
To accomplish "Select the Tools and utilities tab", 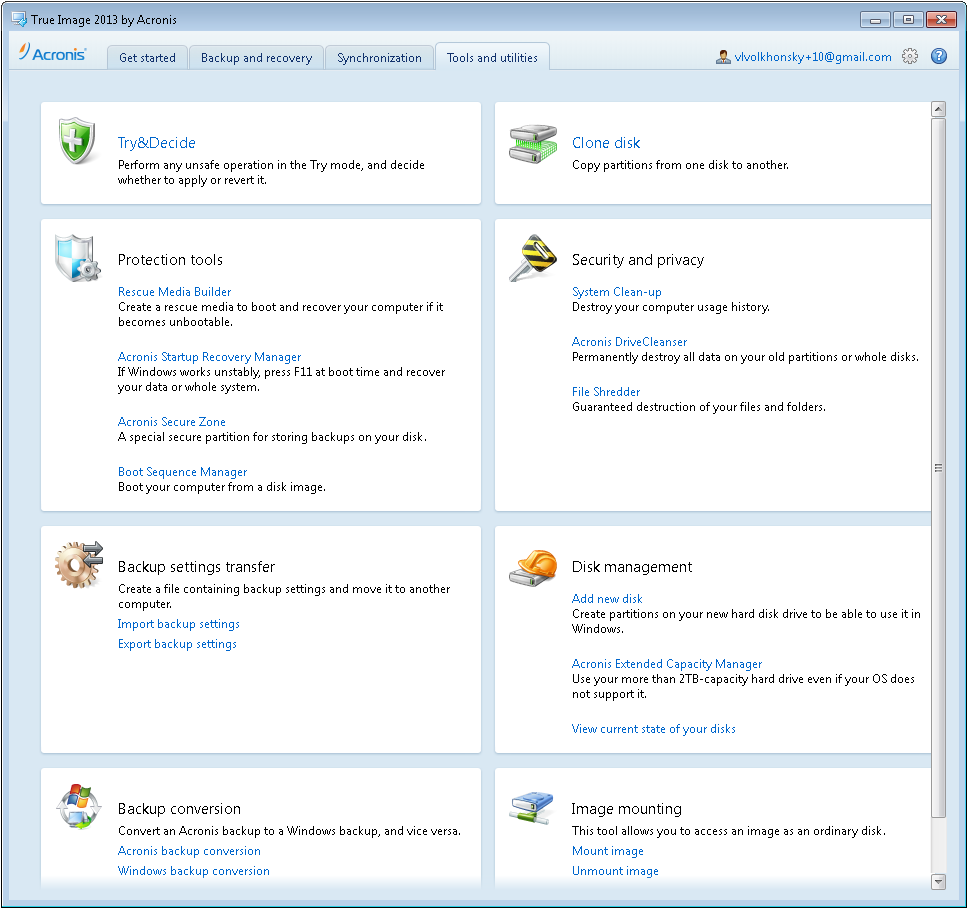I will (493, 57).
